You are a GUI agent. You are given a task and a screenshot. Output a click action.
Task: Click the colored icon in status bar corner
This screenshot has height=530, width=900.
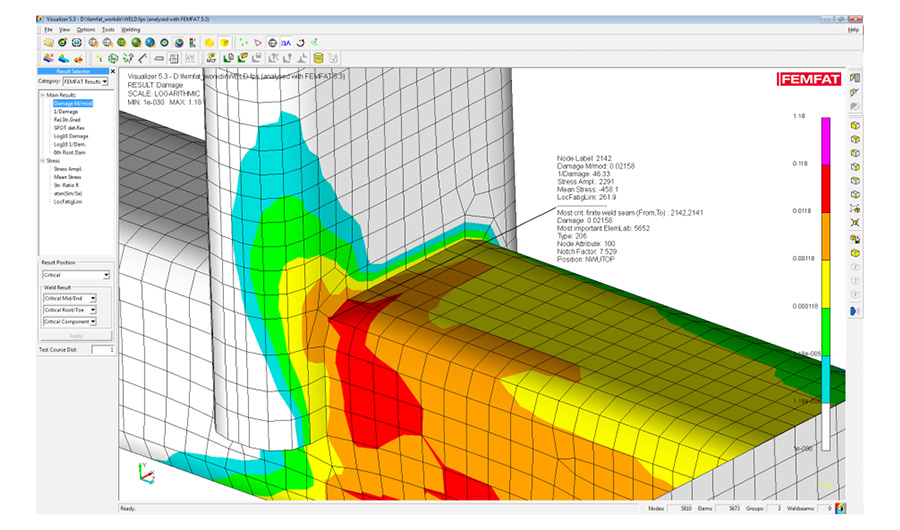click(840, 508)
